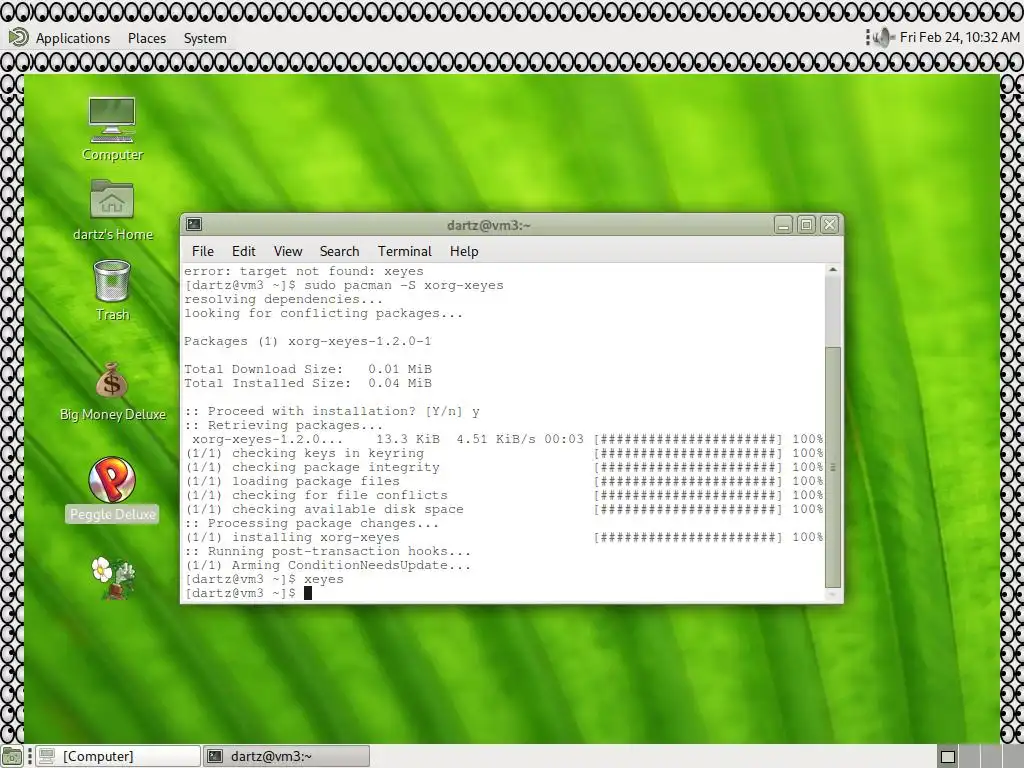Click the terminal icon in the window title bar
Screen dimensions: 1024x768
(x=194, y=225)
